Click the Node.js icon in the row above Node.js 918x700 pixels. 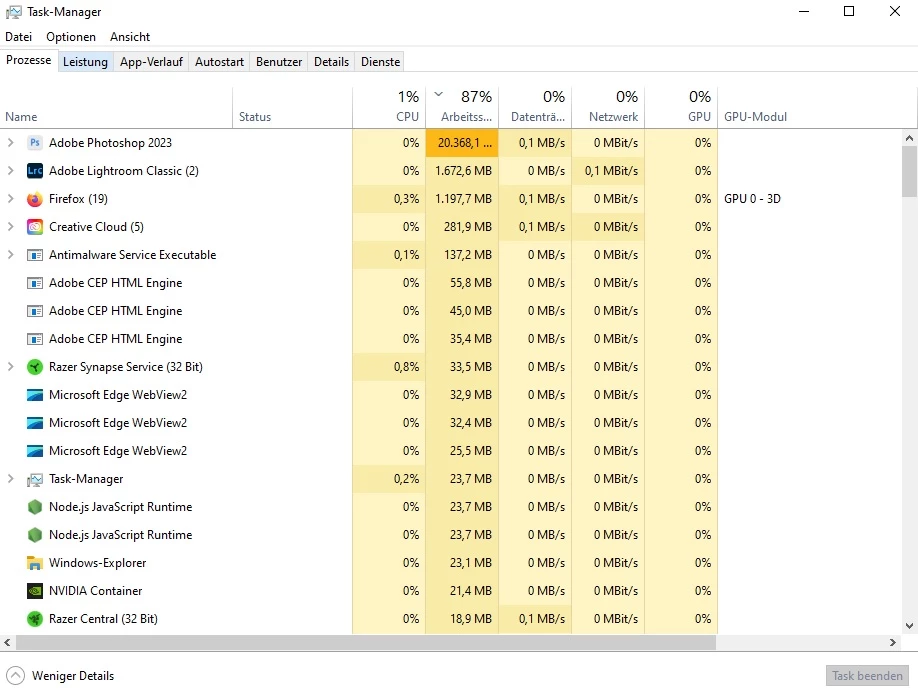[35, 507]
